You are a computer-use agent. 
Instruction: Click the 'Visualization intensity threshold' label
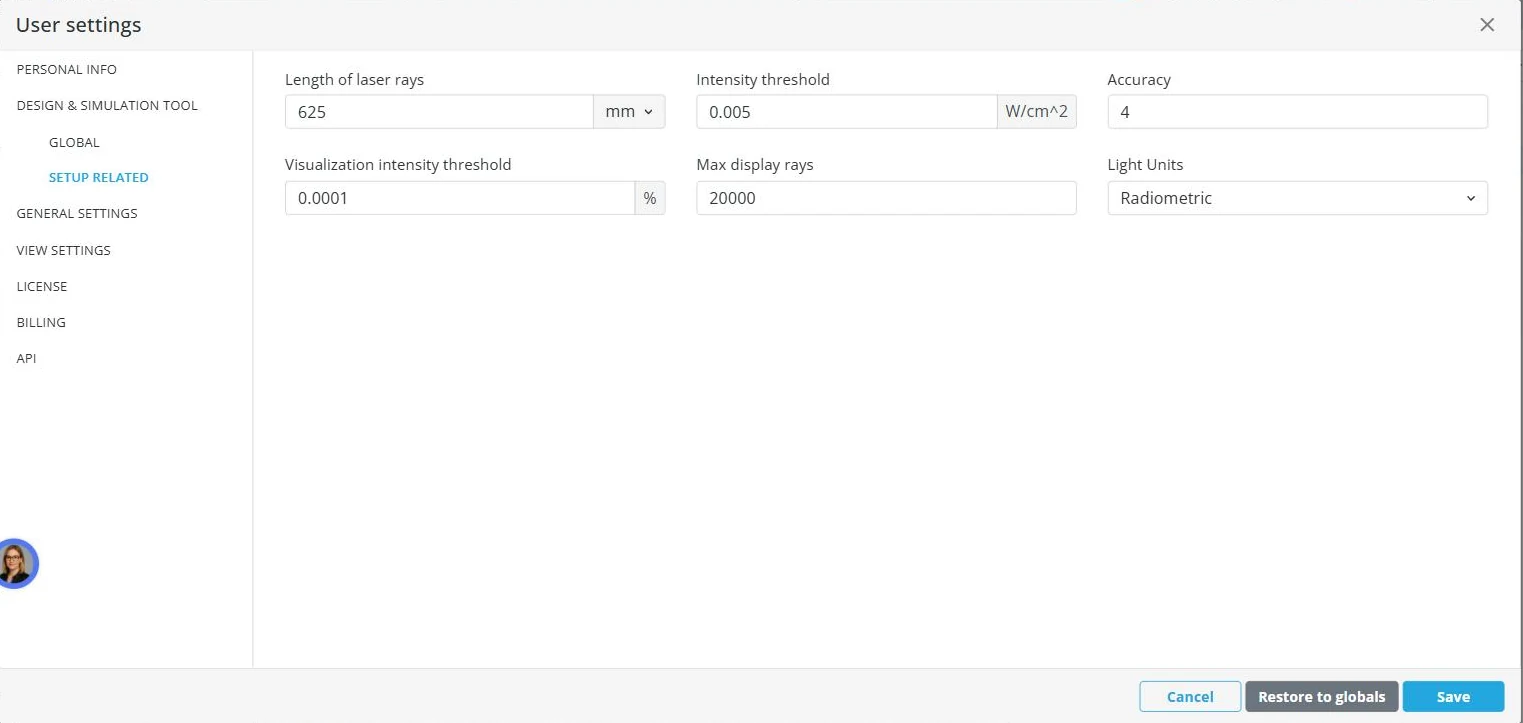click(398, 165)
